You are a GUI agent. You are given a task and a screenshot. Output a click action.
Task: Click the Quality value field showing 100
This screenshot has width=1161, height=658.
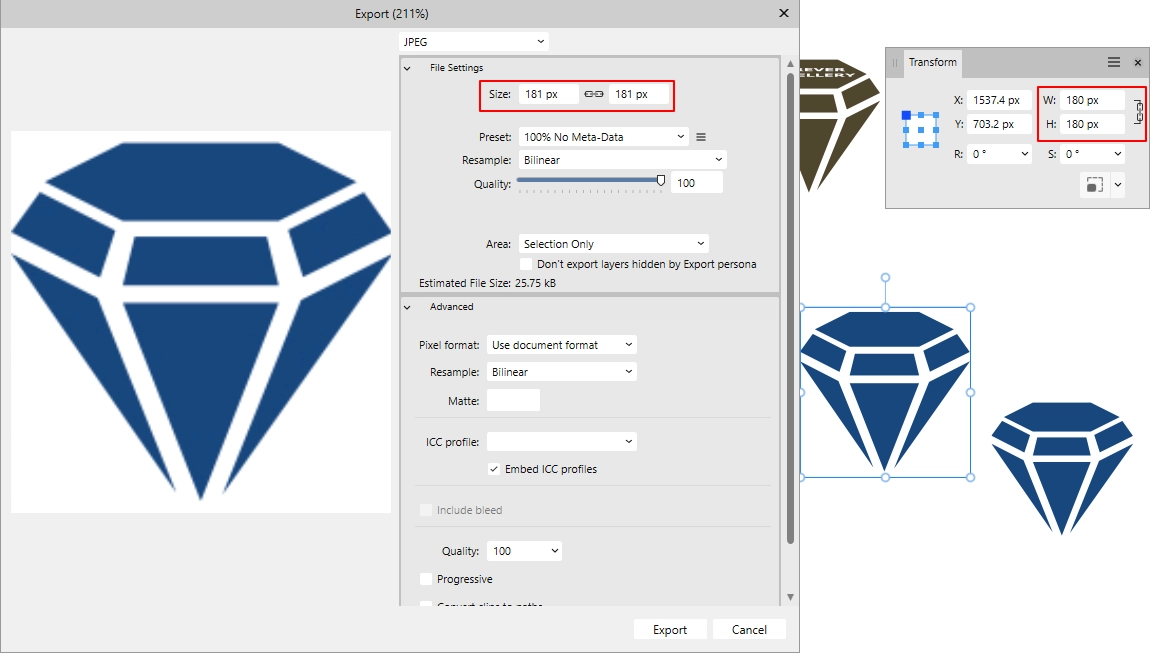click(696, 183)
